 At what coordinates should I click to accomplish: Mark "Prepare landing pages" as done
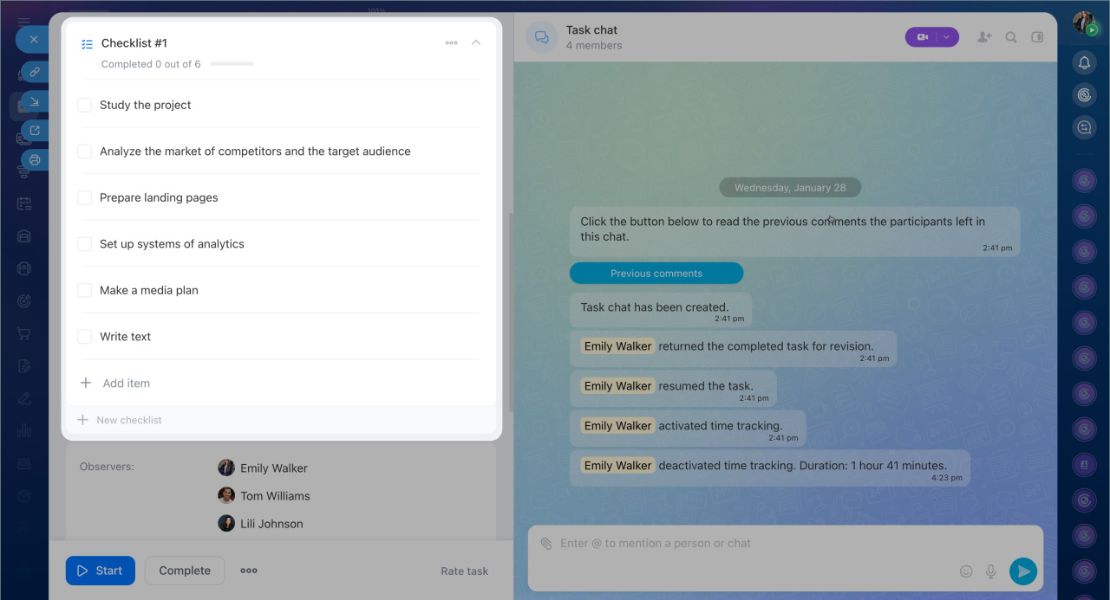click(84, 197)
